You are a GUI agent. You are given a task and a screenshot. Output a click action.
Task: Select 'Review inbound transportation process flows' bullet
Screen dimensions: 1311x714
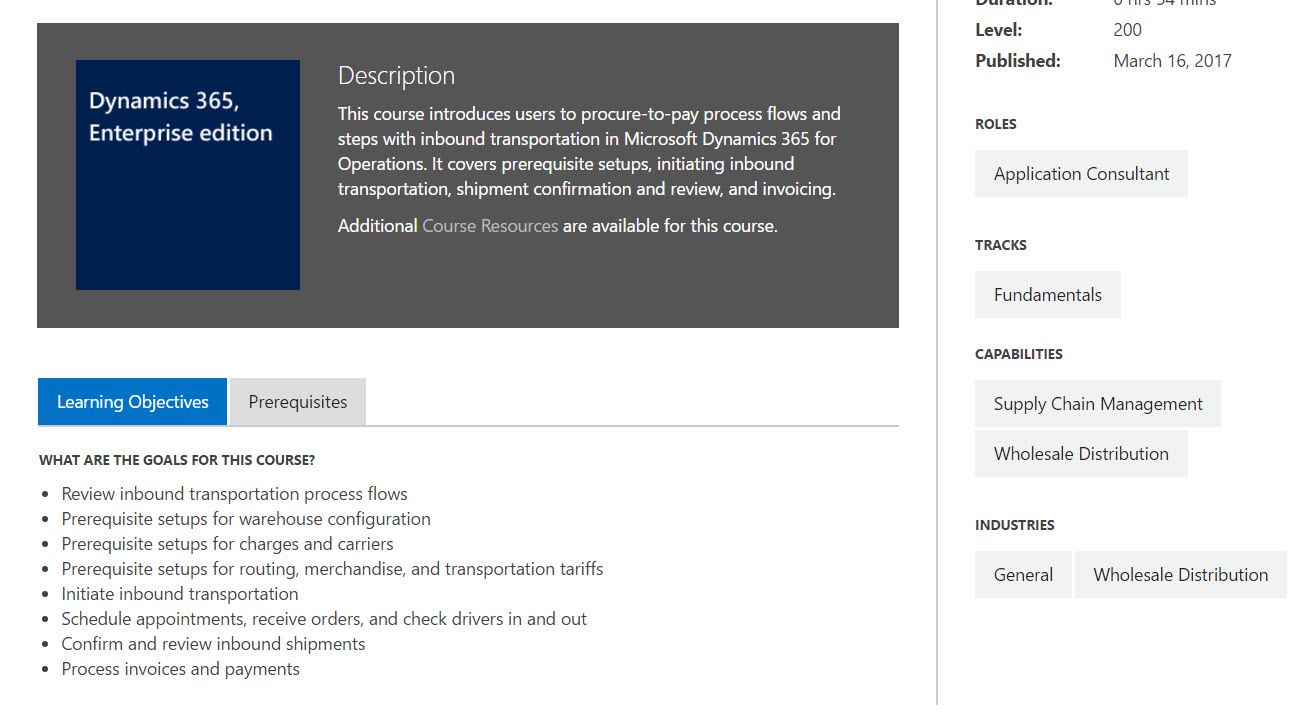click(235, 494)
